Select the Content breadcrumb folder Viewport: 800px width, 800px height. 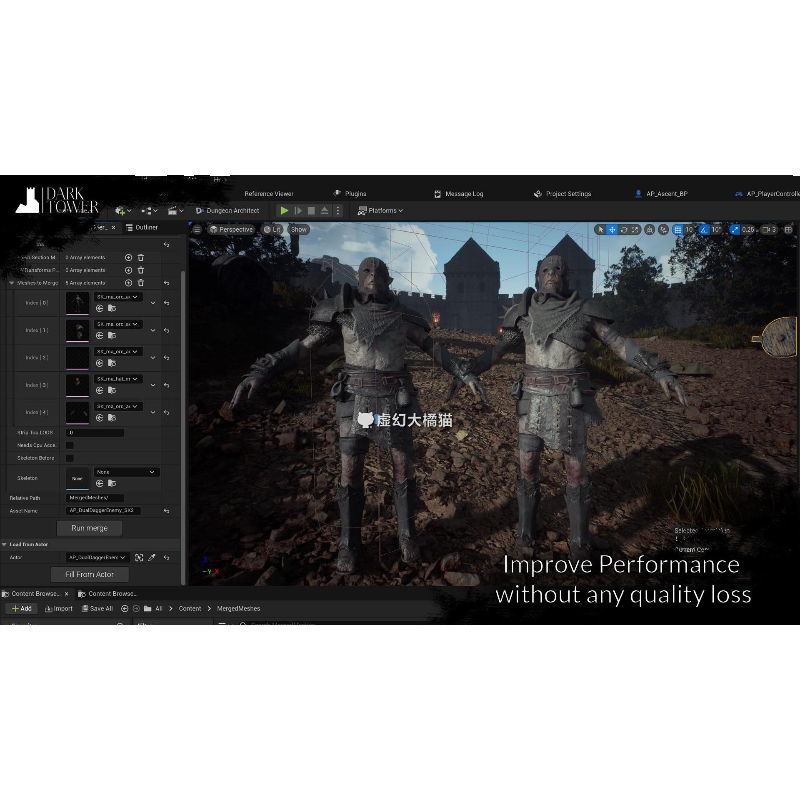point(190,609)
